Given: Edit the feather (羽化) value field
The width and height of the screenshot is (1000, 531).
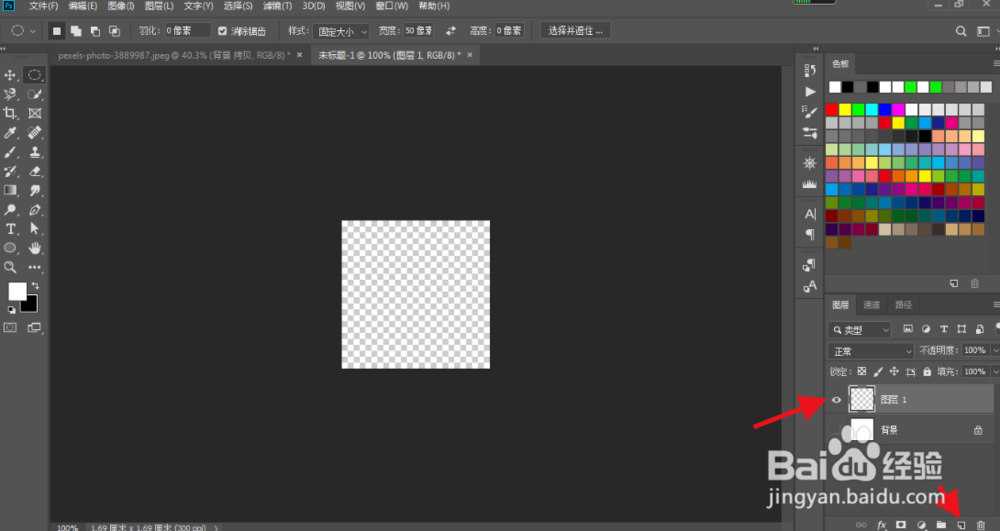Looking at the screenshot, I should pyautogui.click(x=188, y=31).
